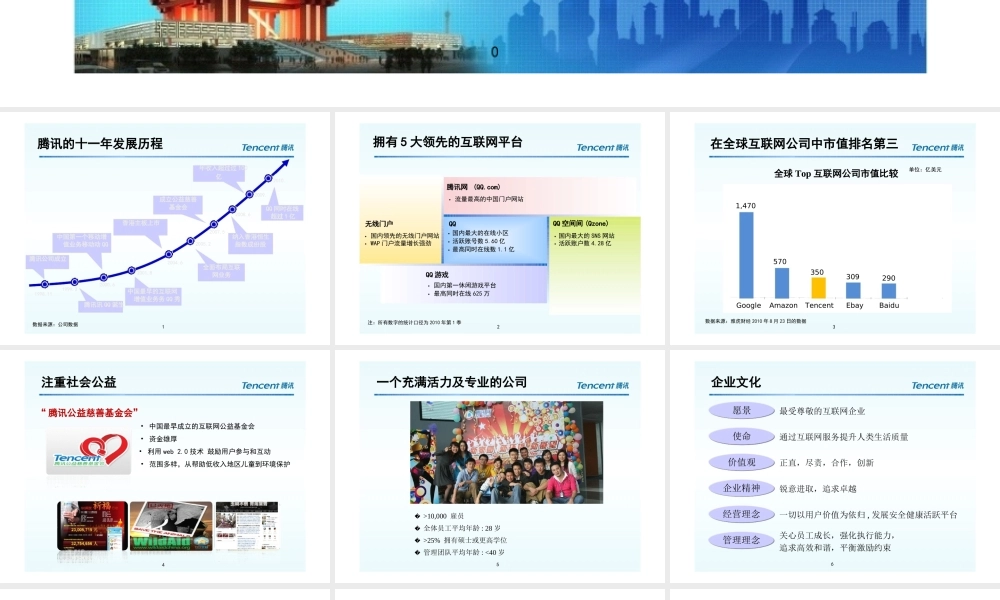Click the text 全体员工平均年龄：28岁
This screenshot has width=1000, height=600.
tap(462, 529)
